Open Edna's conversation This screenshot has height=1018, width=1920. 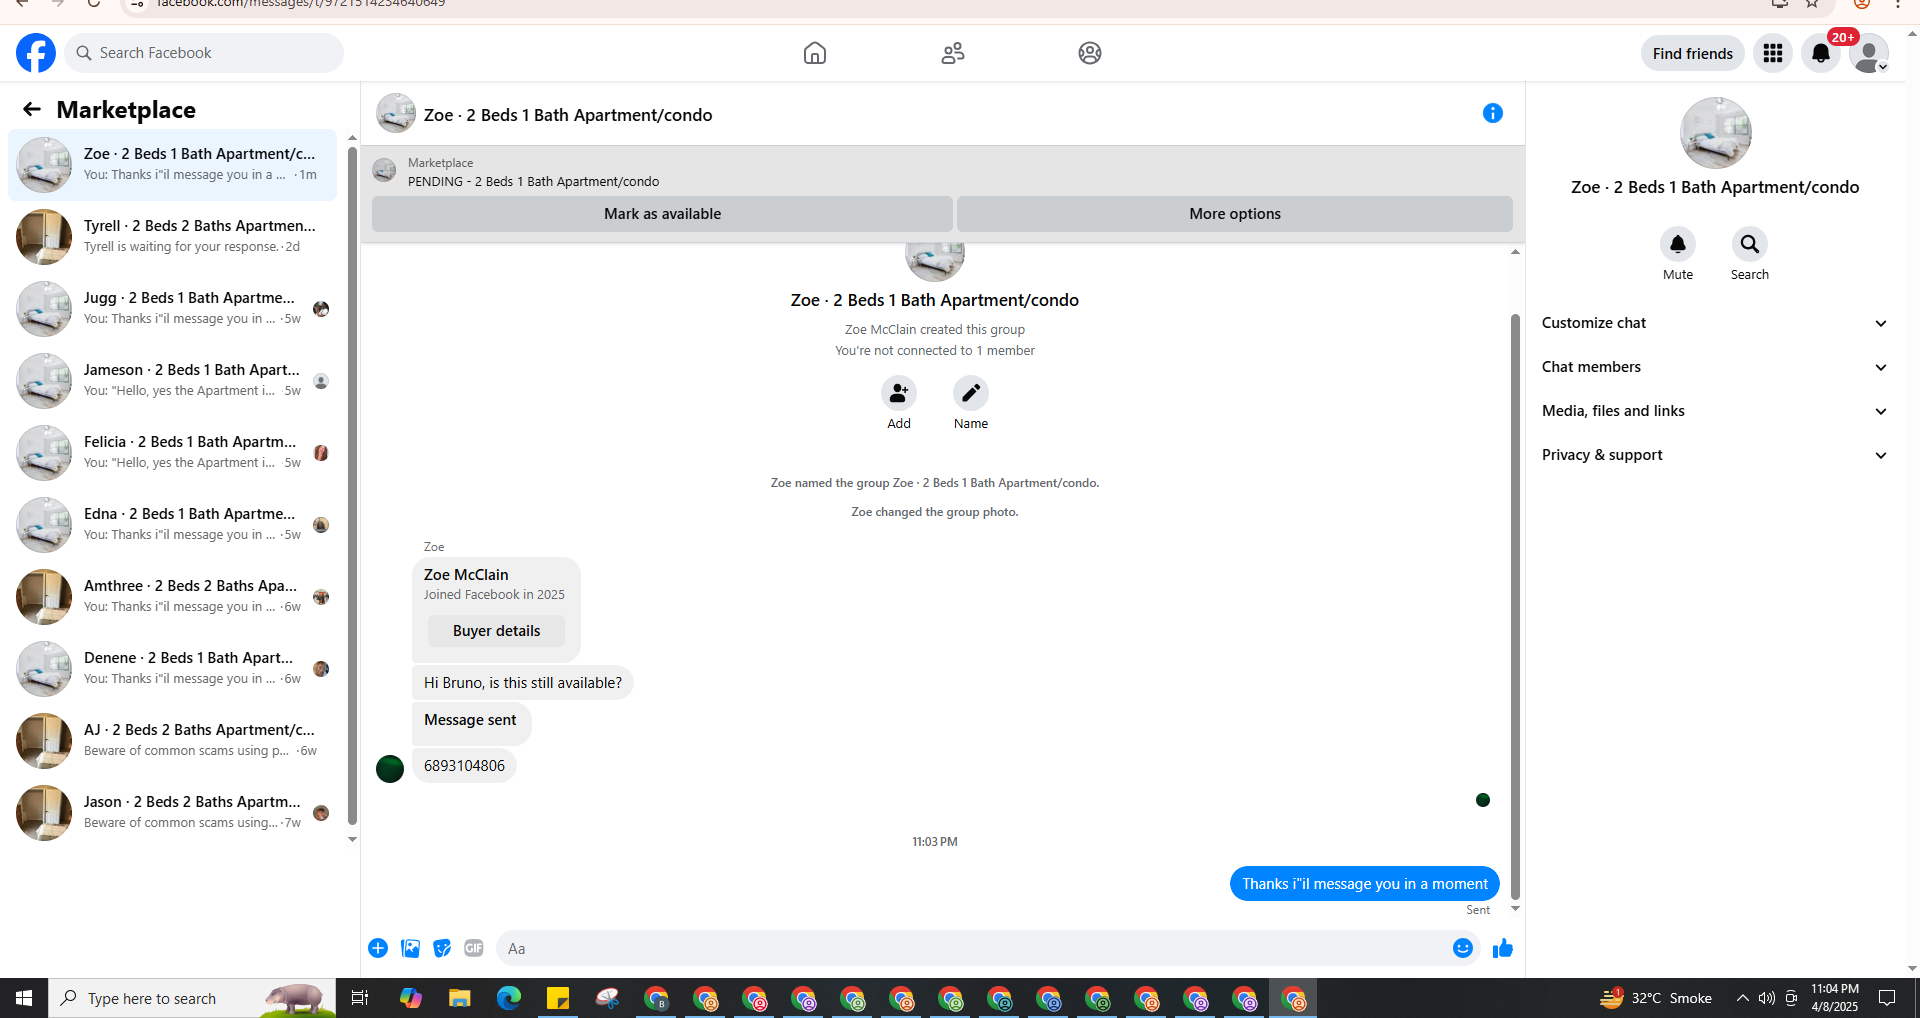click(x=172, y=525)
